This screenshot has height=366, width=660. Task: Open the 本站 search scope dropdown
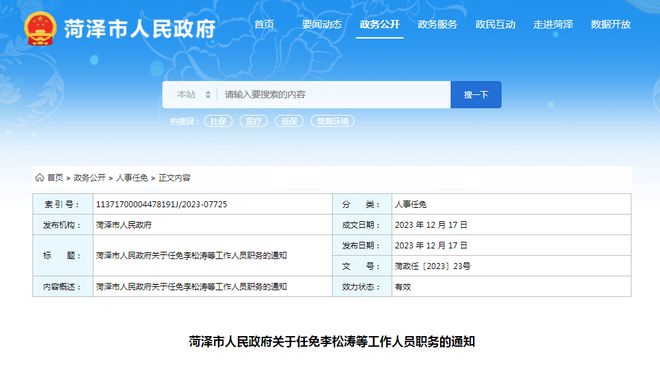pyautogui.click(x=193, y=95)
